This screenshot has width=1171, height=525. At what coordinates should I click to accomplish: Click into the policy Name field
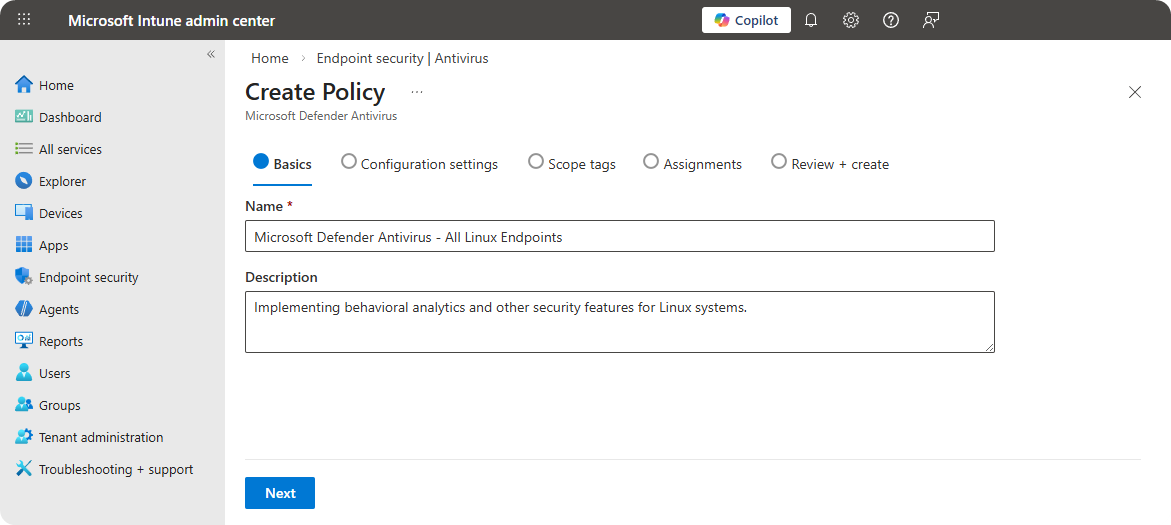619,237
